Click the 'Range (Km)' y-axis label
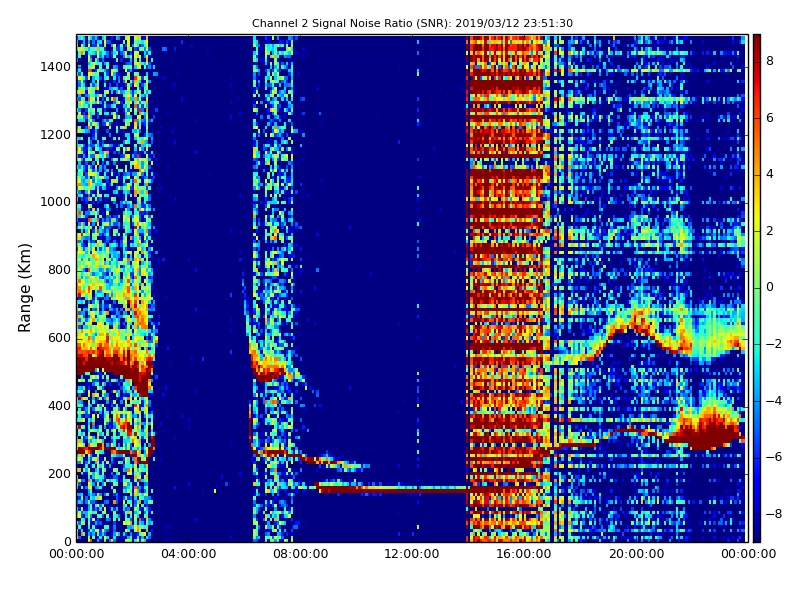800x600 pixels. [24, 288]
